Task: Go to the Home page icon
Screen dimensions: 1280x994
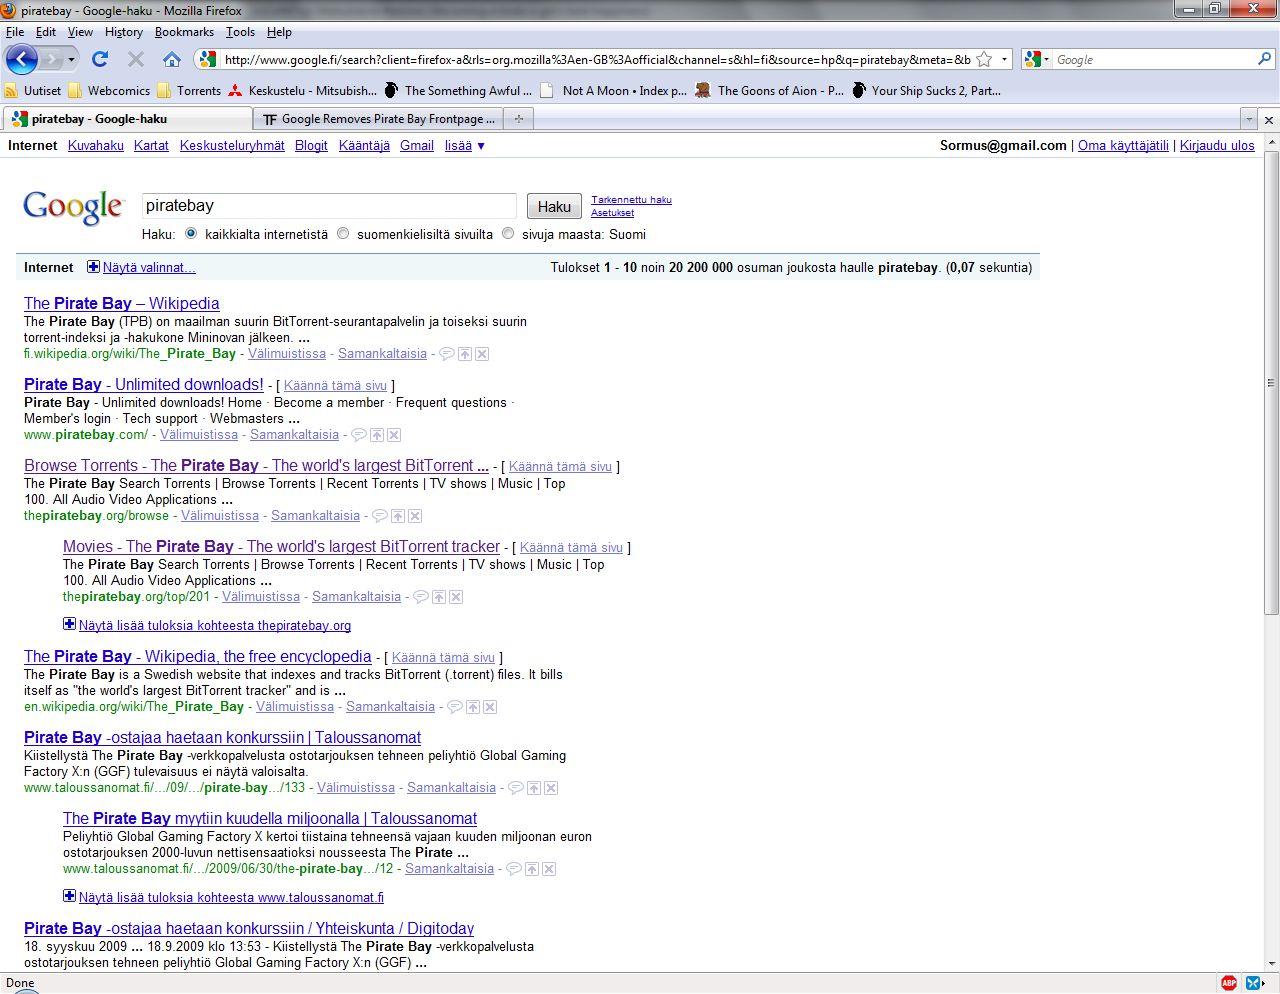Action: click(x=171, y=59)
